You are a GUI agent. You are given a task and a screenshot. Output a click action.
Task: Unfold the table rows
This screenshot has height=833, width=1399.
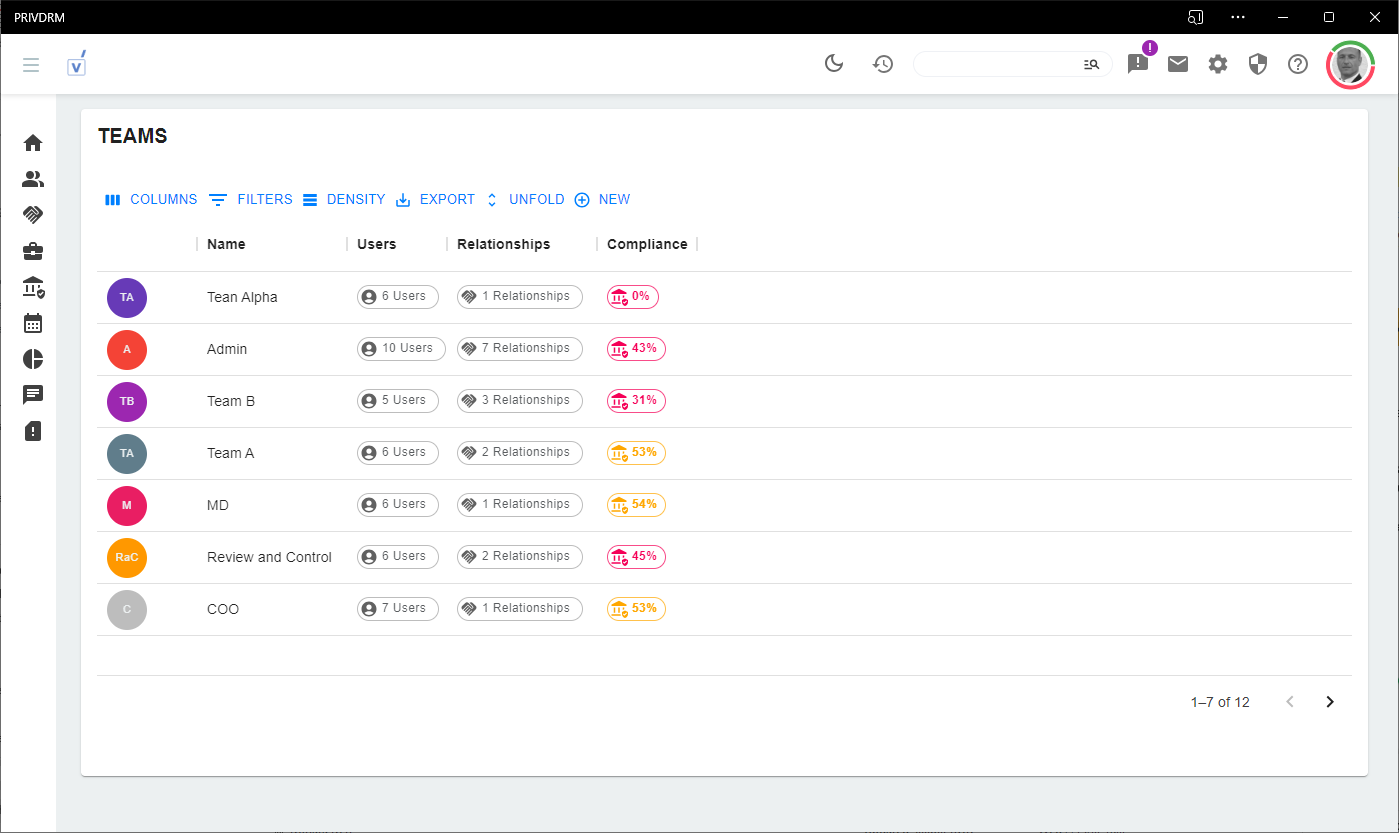click(525, 200)
